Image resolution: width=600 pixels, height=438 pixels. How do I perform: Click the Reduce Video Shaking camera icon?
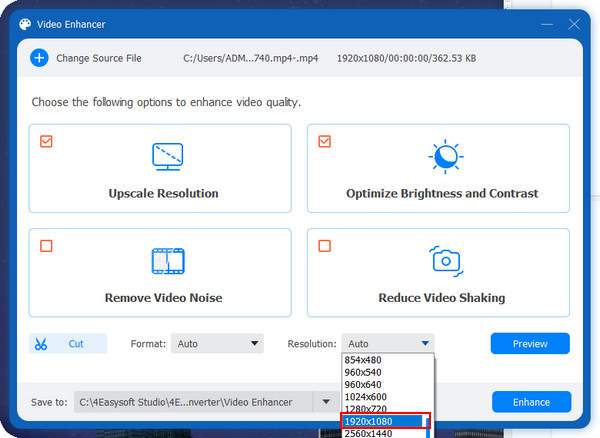(446, 261)
